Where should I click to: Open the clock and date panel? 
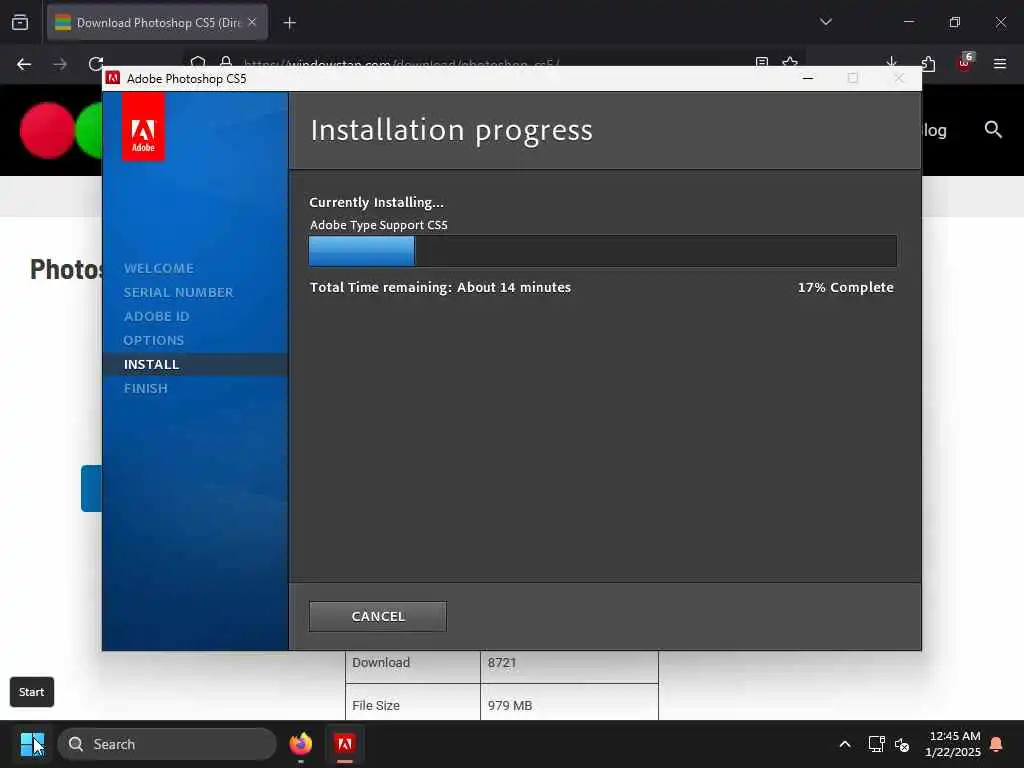(x=953, y=744)
